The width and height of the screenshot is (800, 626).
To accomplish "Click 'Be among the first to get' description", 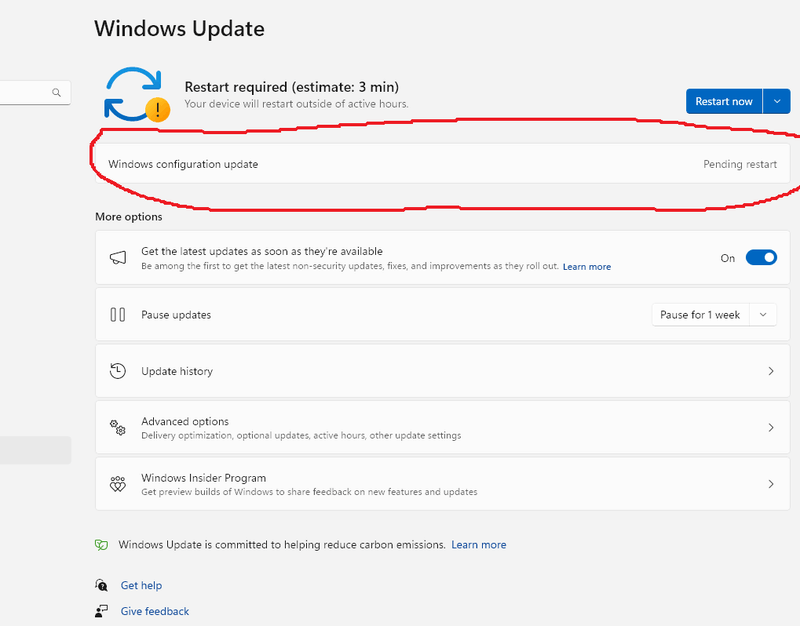I will pos(349,266).
